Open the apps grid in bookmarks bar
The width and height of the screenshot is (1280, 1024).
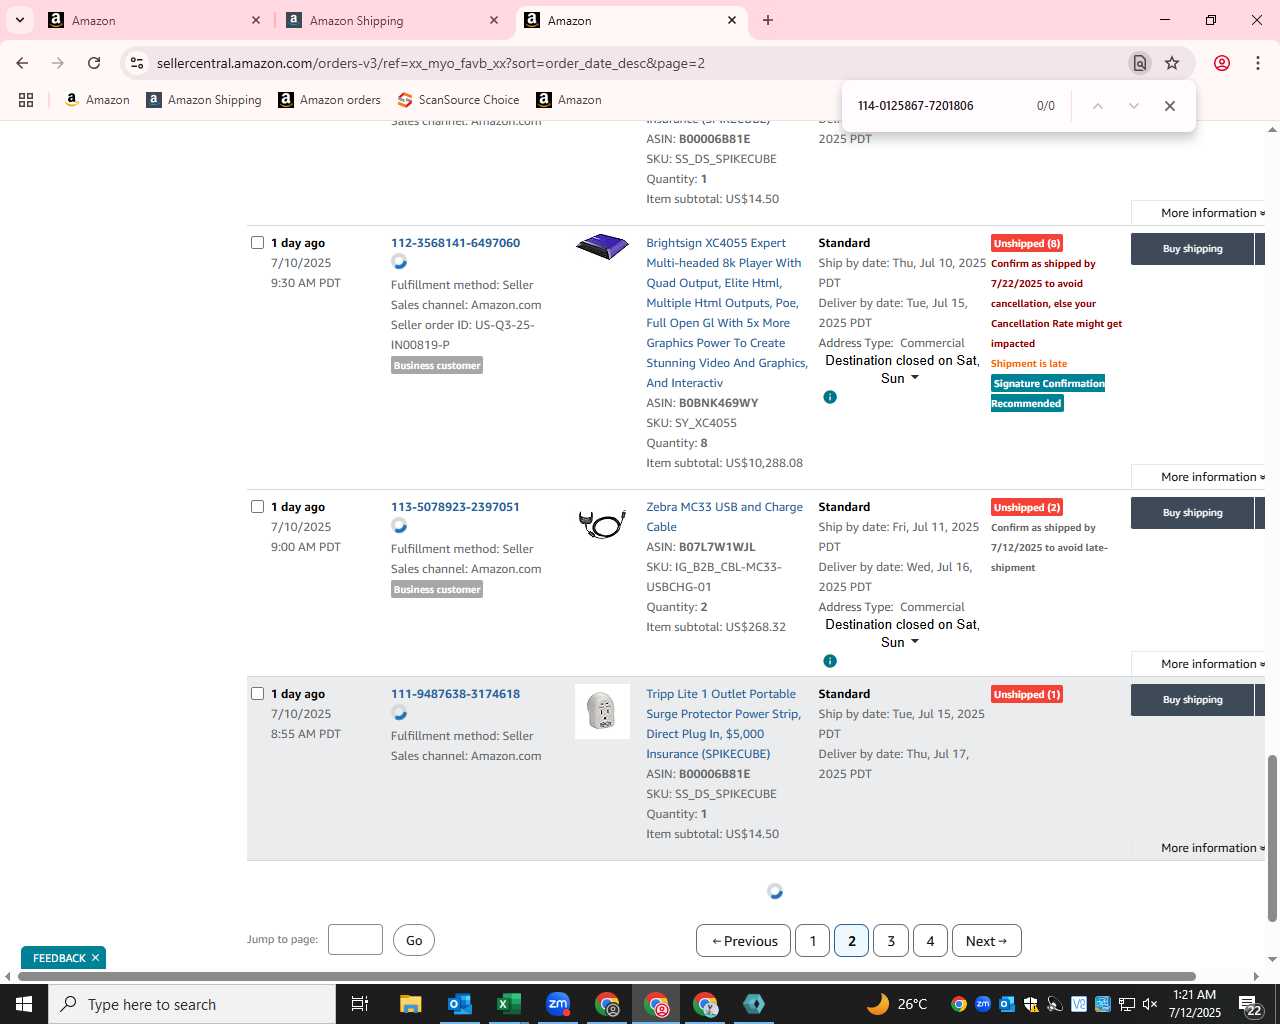(x=26, y=100)
